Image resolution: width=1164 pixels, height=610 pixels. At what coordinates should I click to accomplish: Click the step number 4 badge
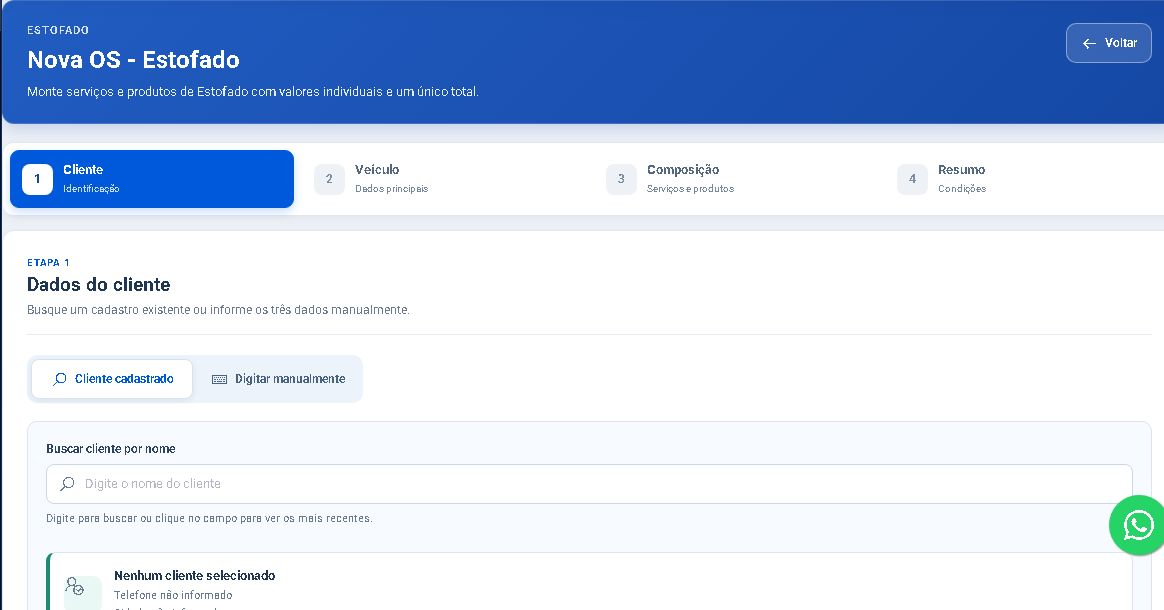912,179
